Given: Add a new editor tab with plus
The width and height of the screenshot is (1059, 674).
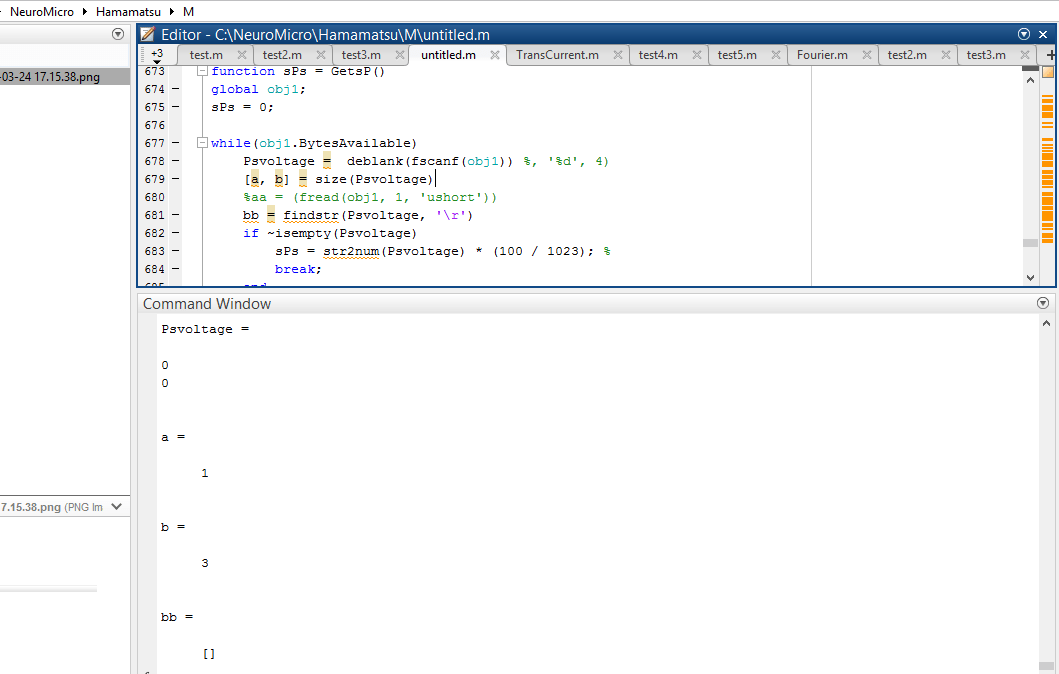Looking at the screenshot, I should (x=1051, y=55).
